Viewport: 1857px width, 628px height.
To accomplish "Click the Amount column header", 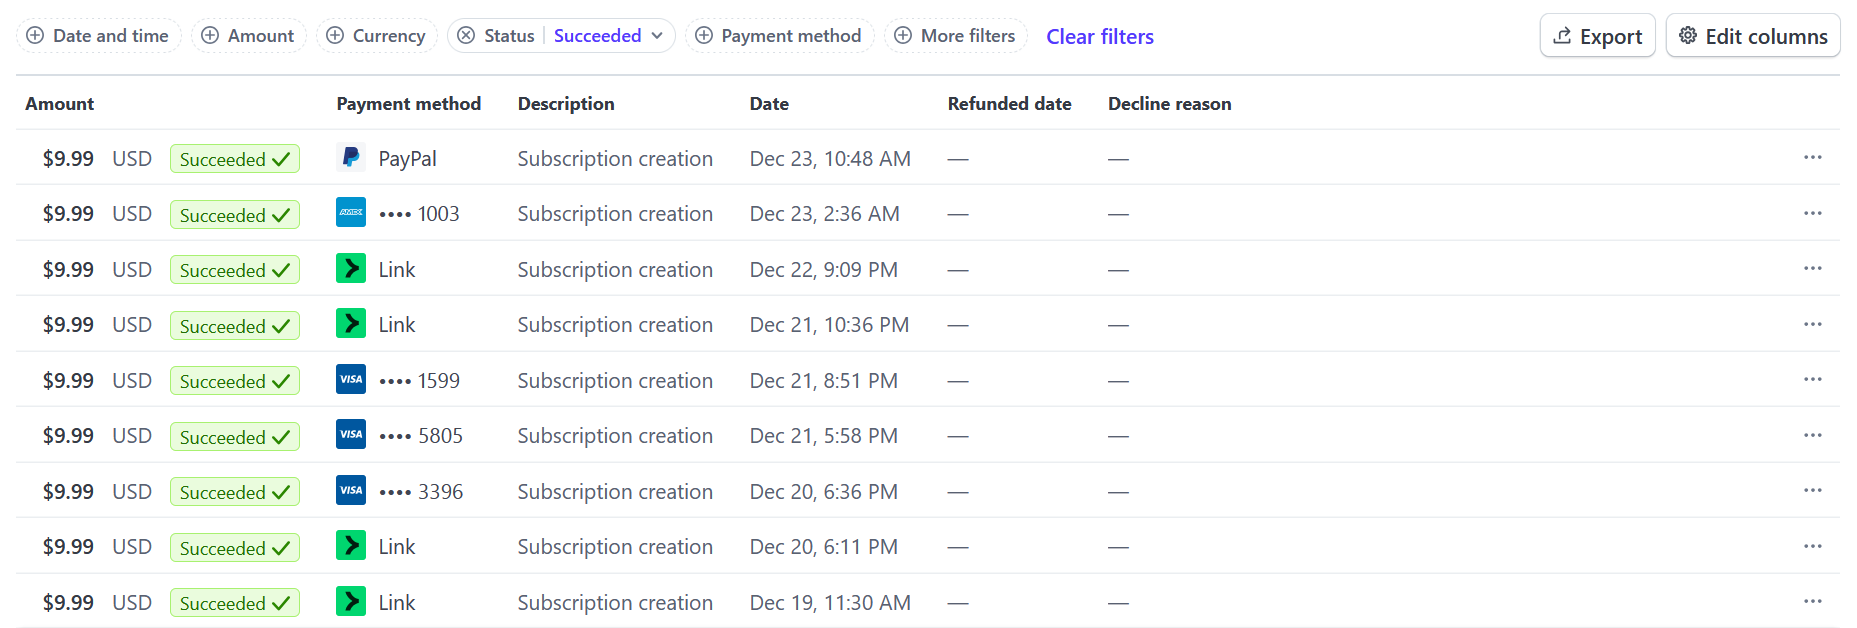I will click(x=60, y=104).
